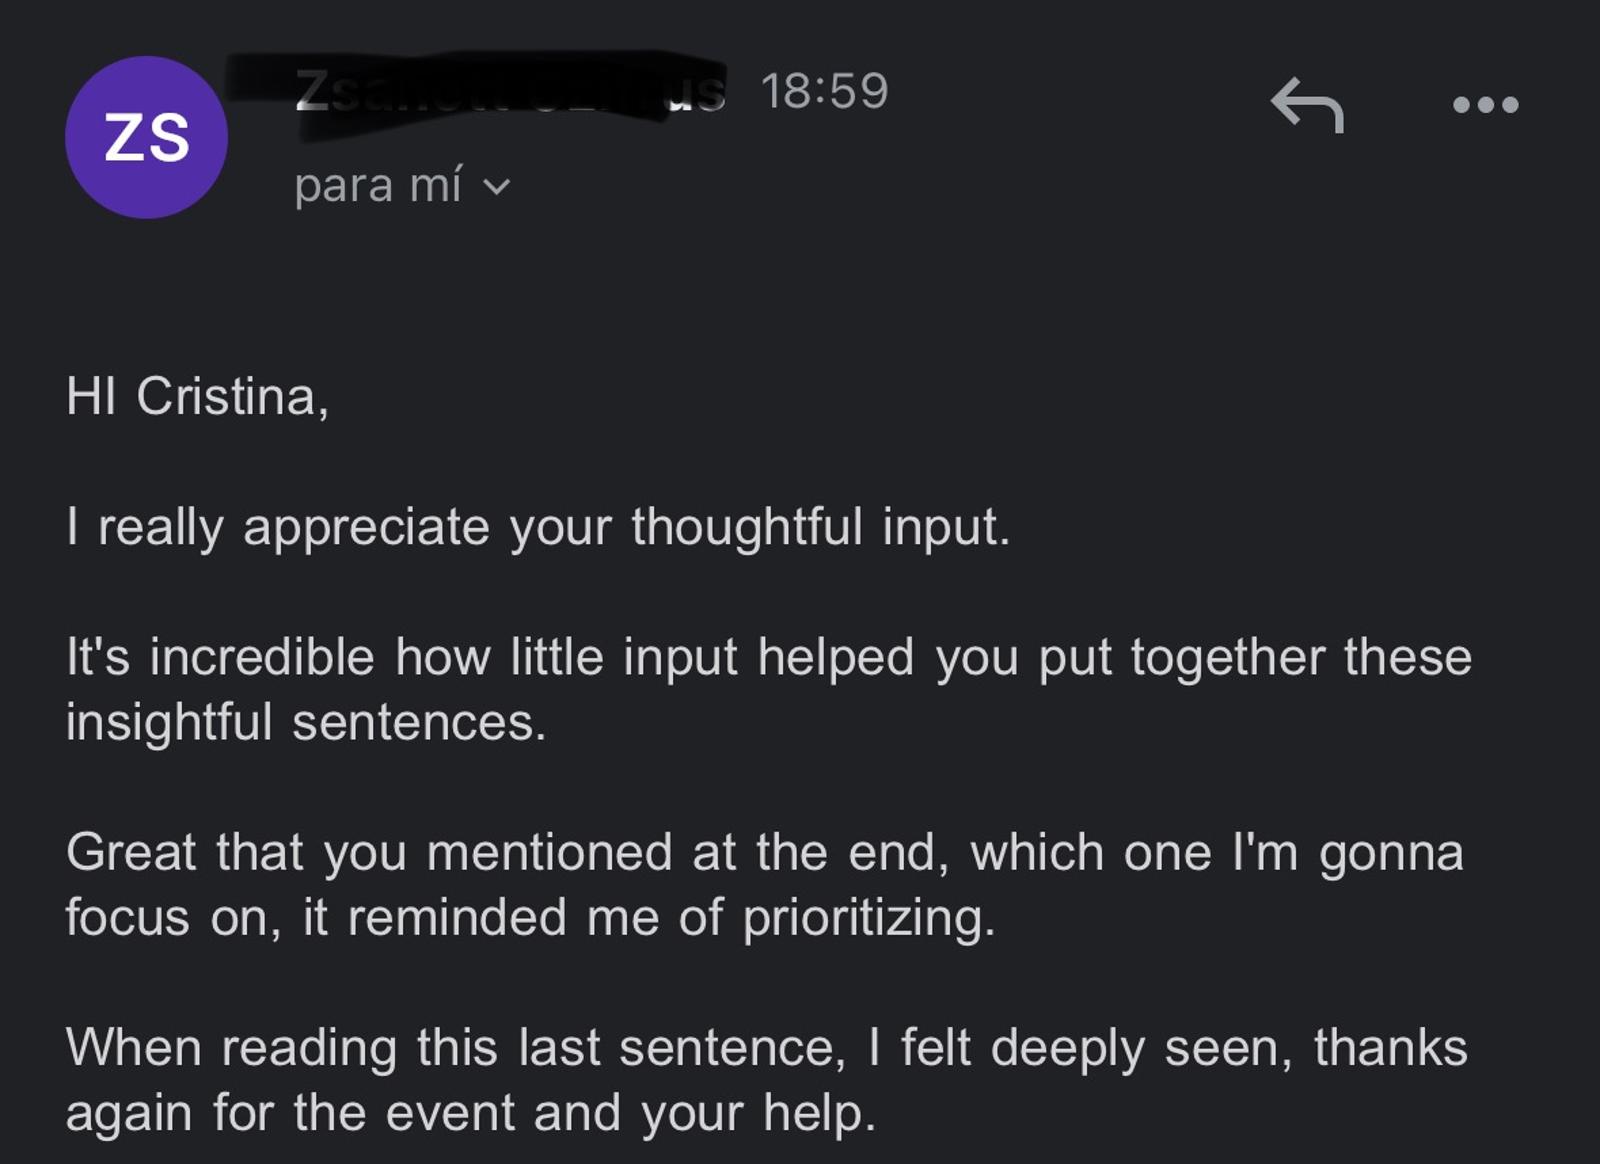Click the word 'gonna' in the email

pyautogui.click(x=1391, y=856)
